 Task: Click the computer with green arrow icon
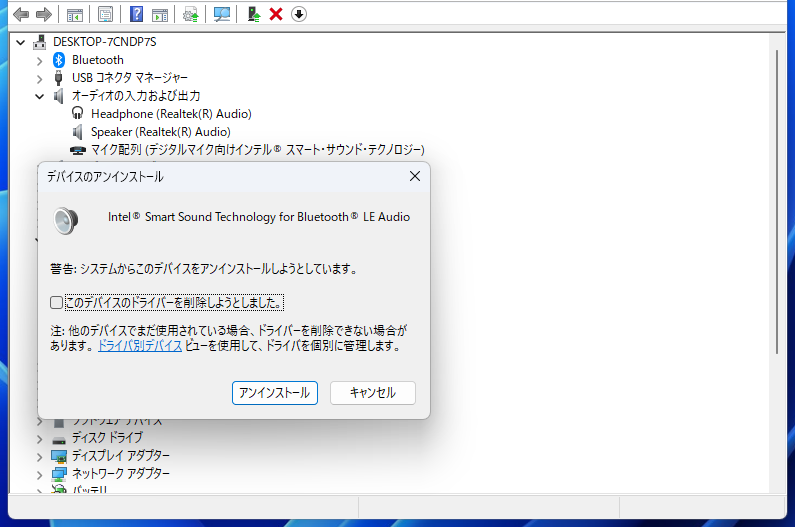point(254,14)
